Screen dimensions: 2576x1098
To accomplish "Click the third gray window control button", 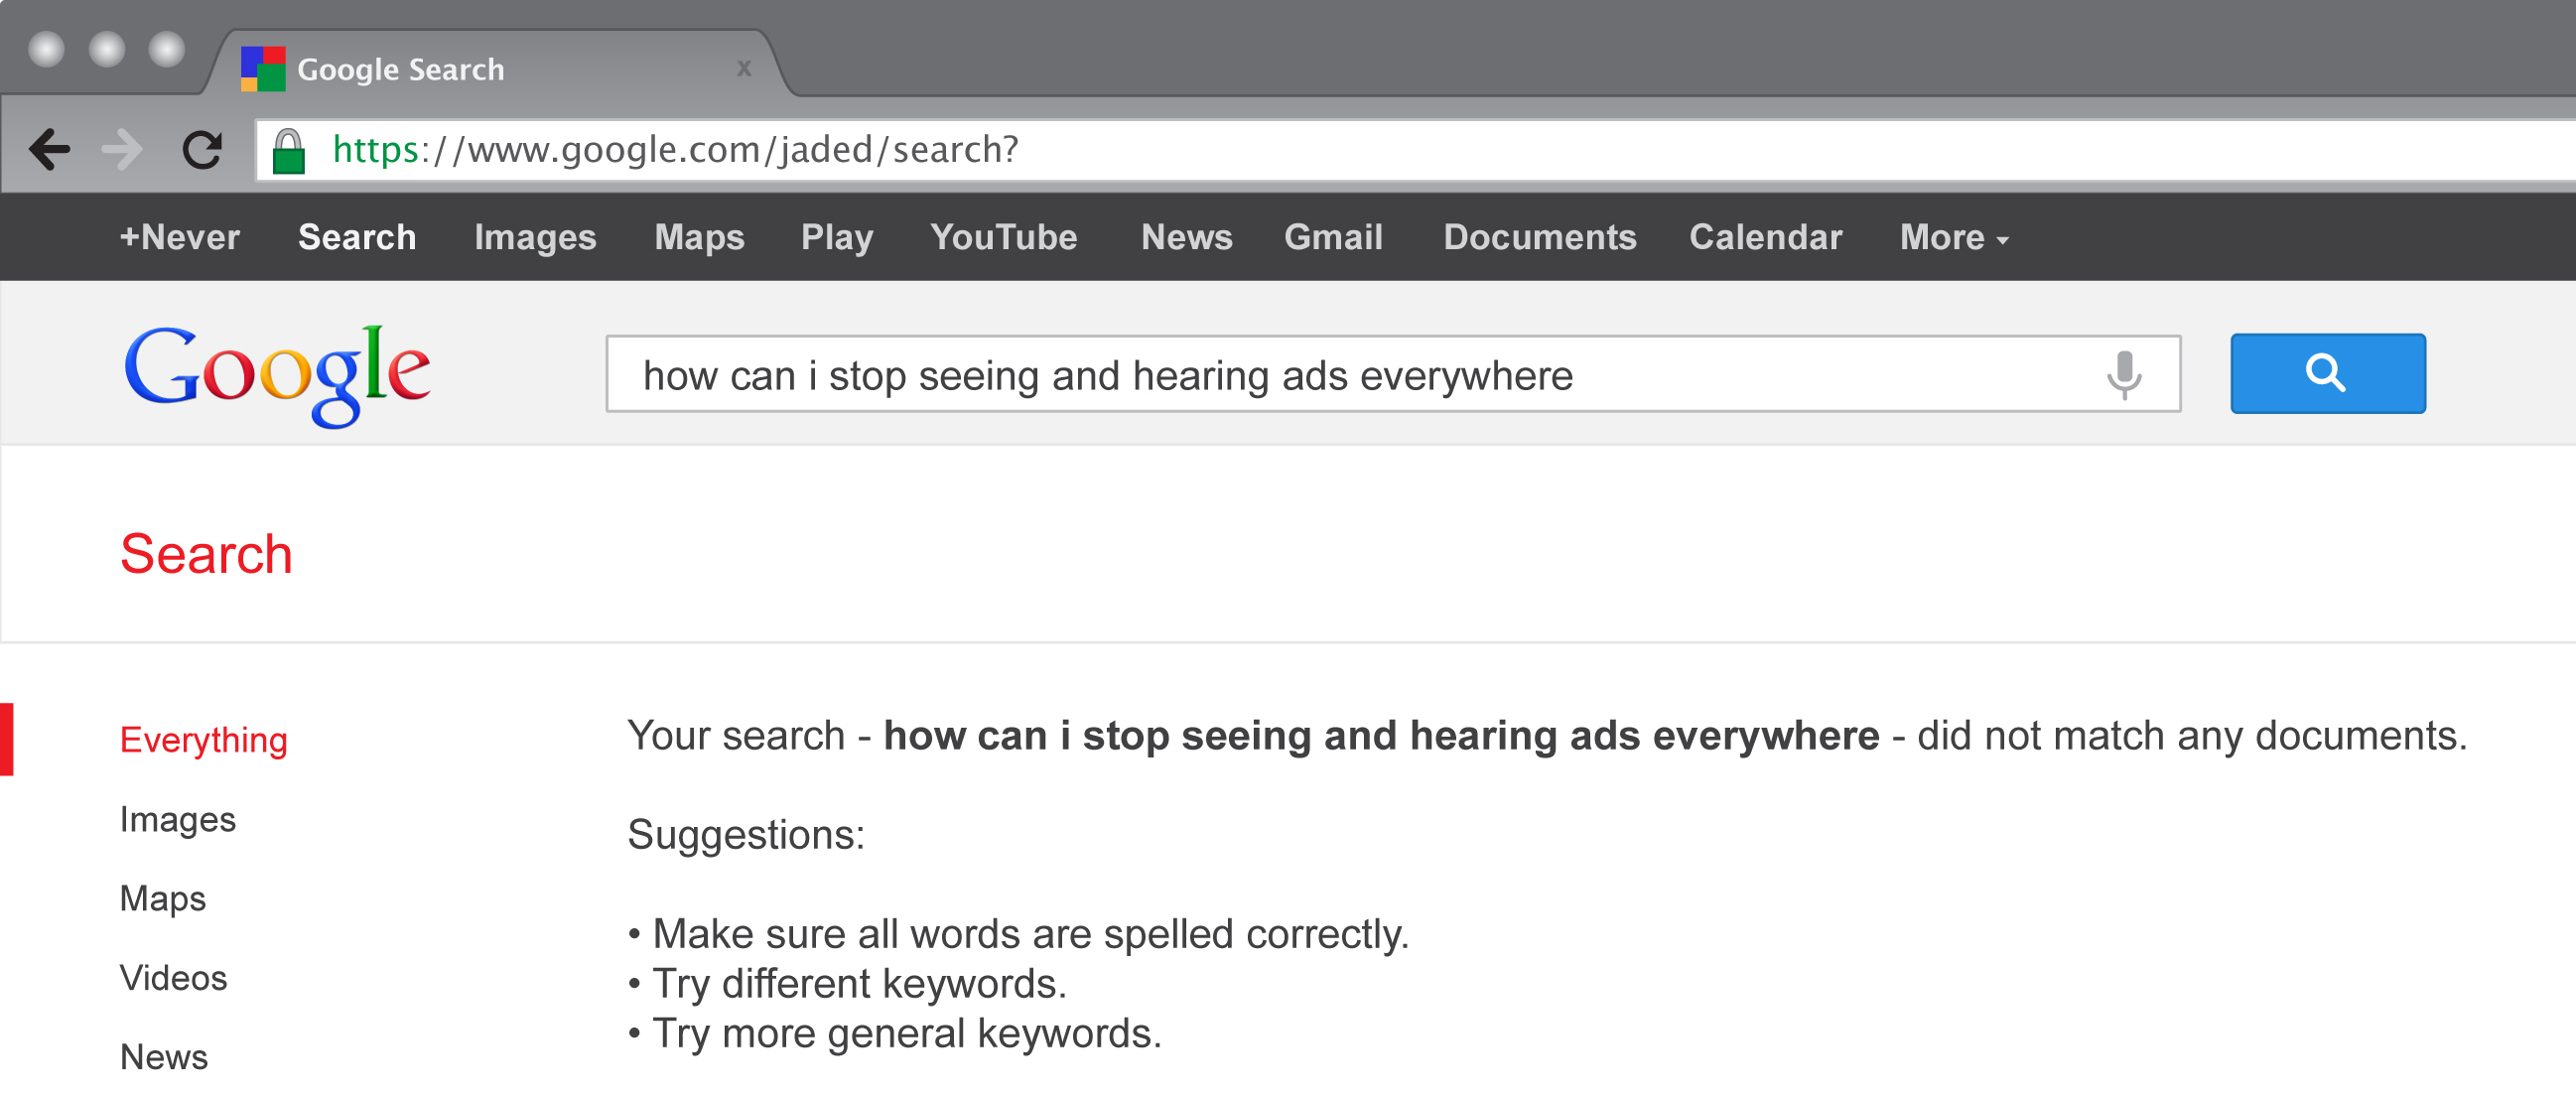I will [x=167, y=49].
